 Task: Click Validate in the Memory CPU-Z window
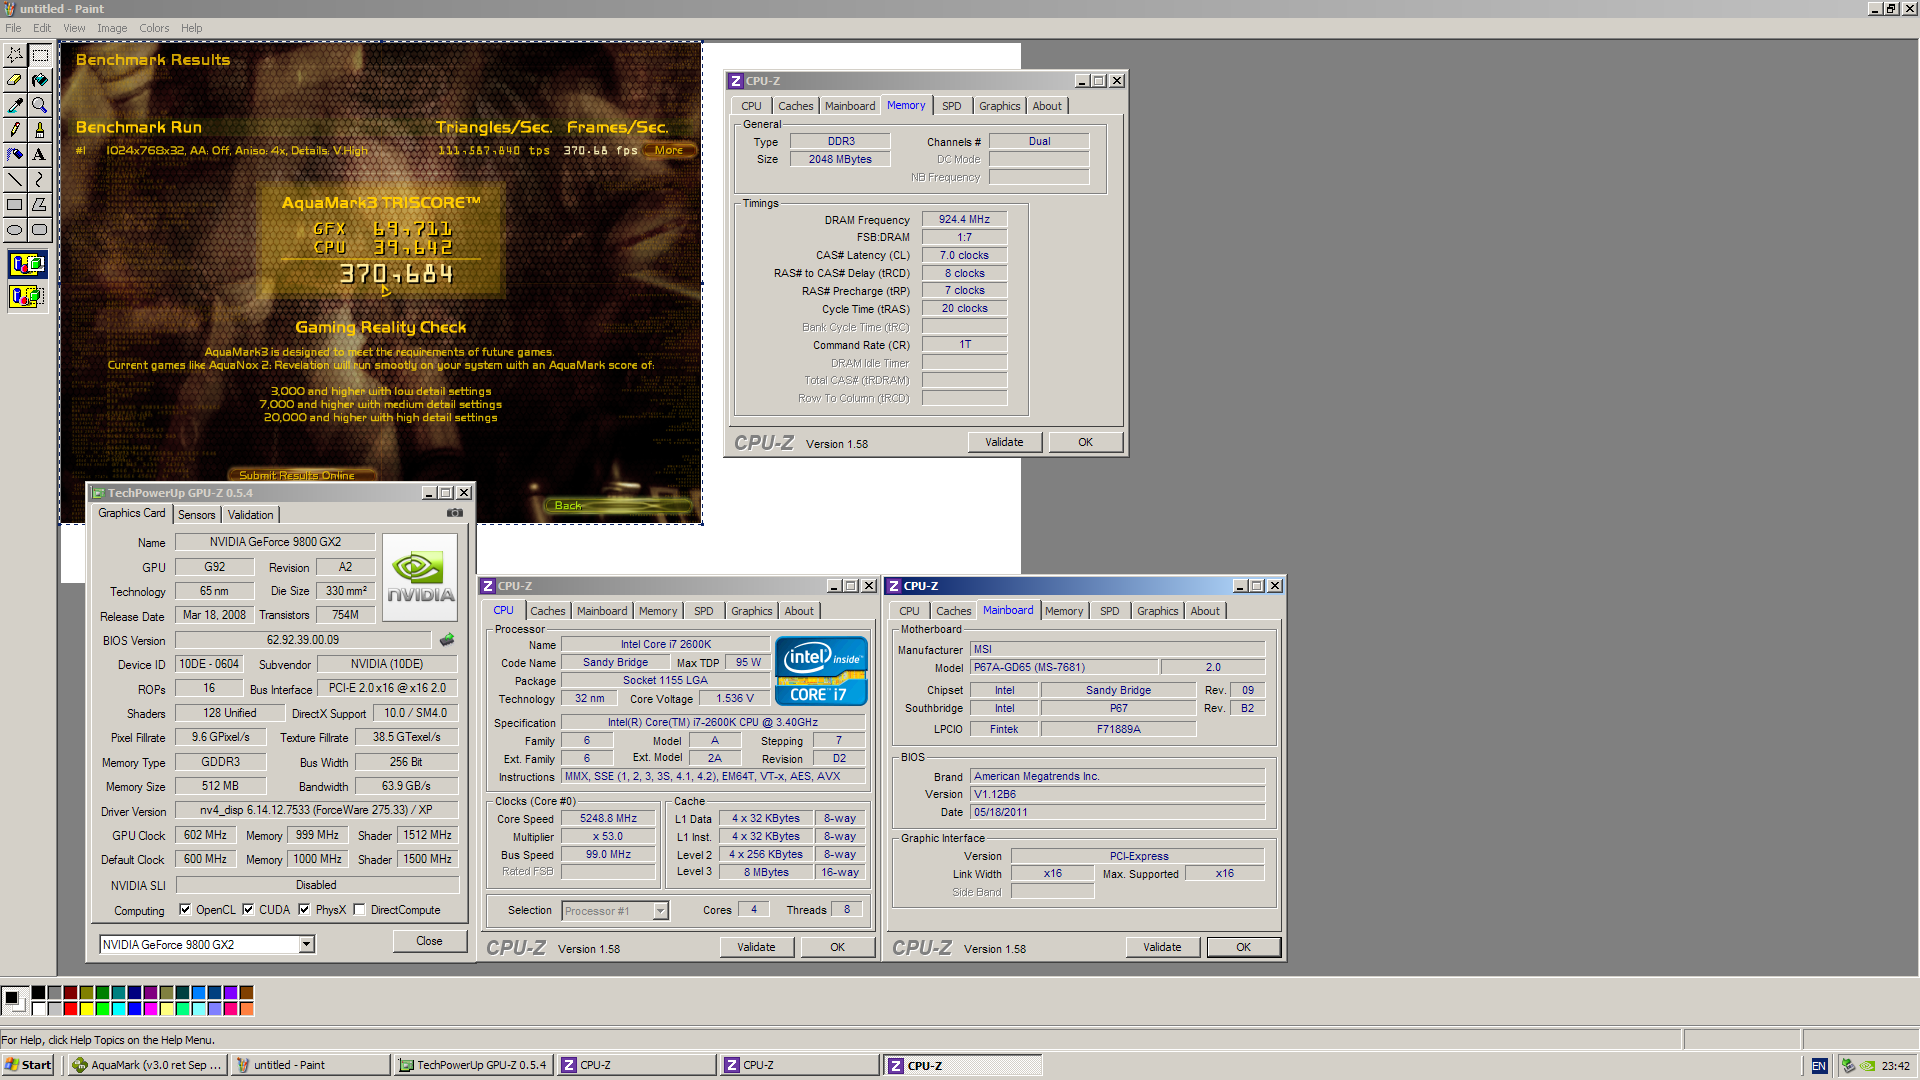pyautogui.click(x=1004, y=442)
